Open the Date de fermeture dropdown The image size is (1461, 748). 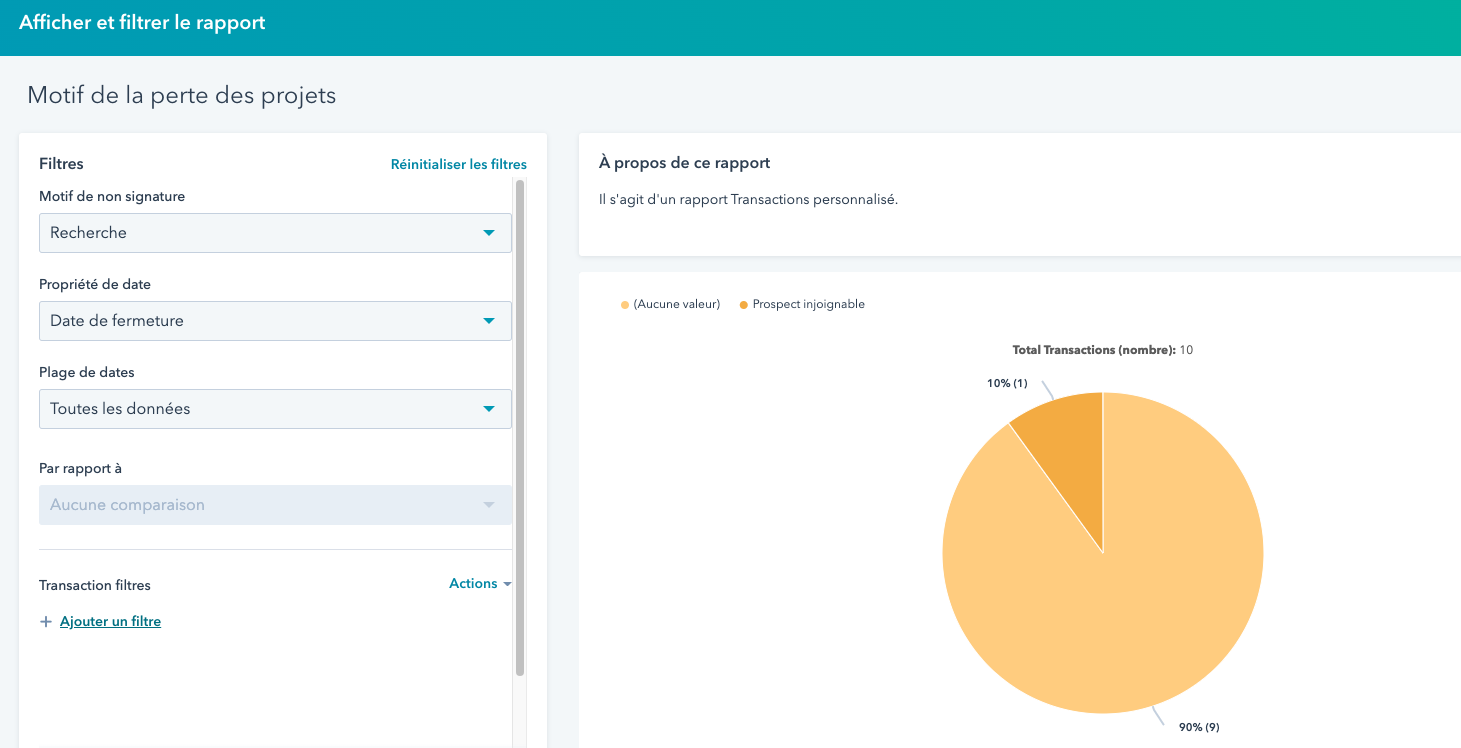coord(275,321)
